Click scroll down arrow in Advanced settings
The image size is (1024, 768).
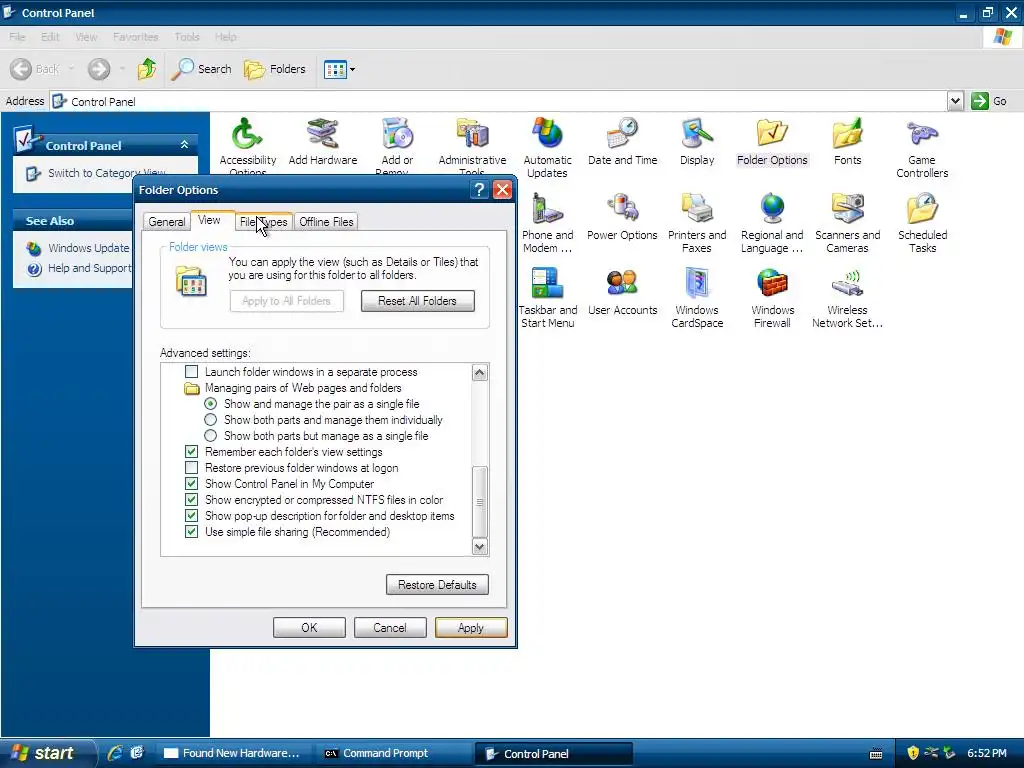click(479, 547)
